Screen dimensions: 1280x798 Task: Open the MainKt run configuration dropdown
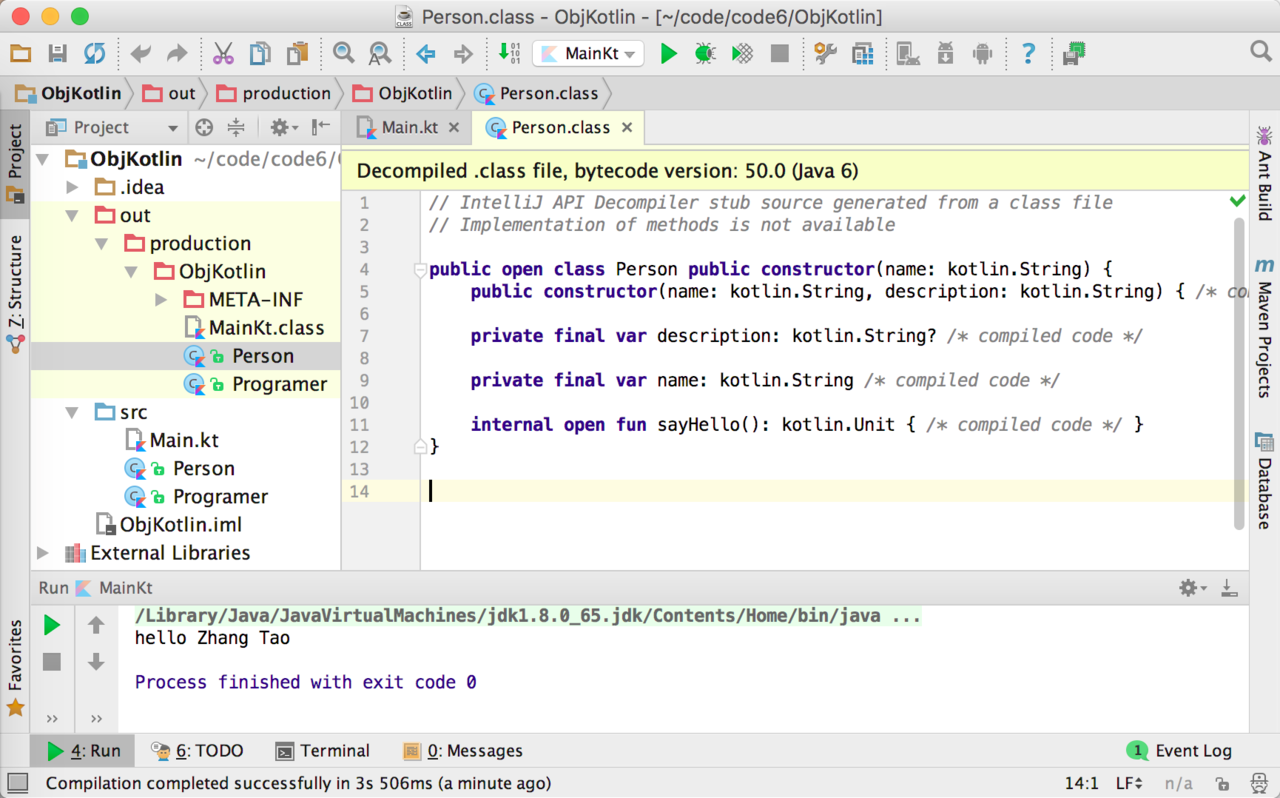pyautogui.click(x=588, y=54)
